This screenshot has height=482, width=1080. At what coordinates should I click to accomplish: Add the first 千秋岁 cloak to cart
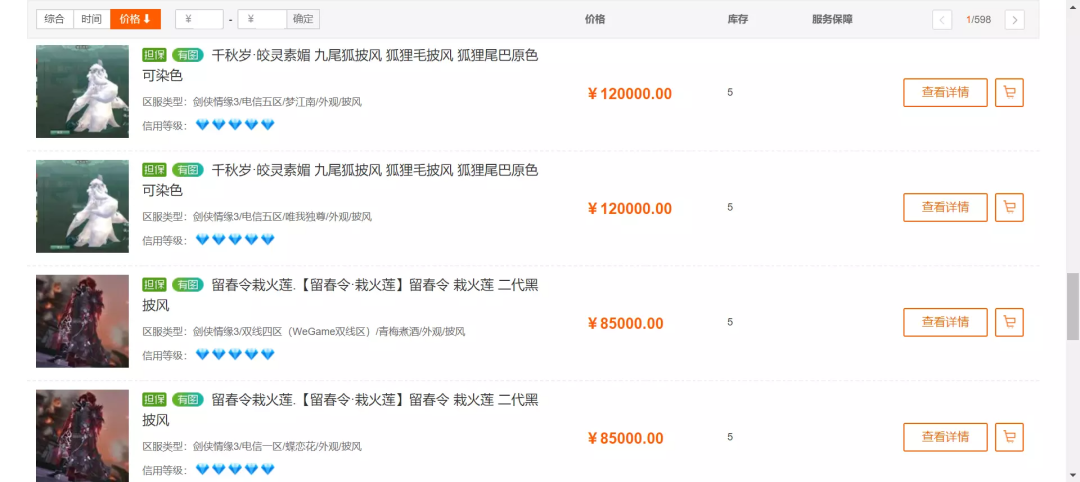pyautogui.click(x=1009, y=93)
